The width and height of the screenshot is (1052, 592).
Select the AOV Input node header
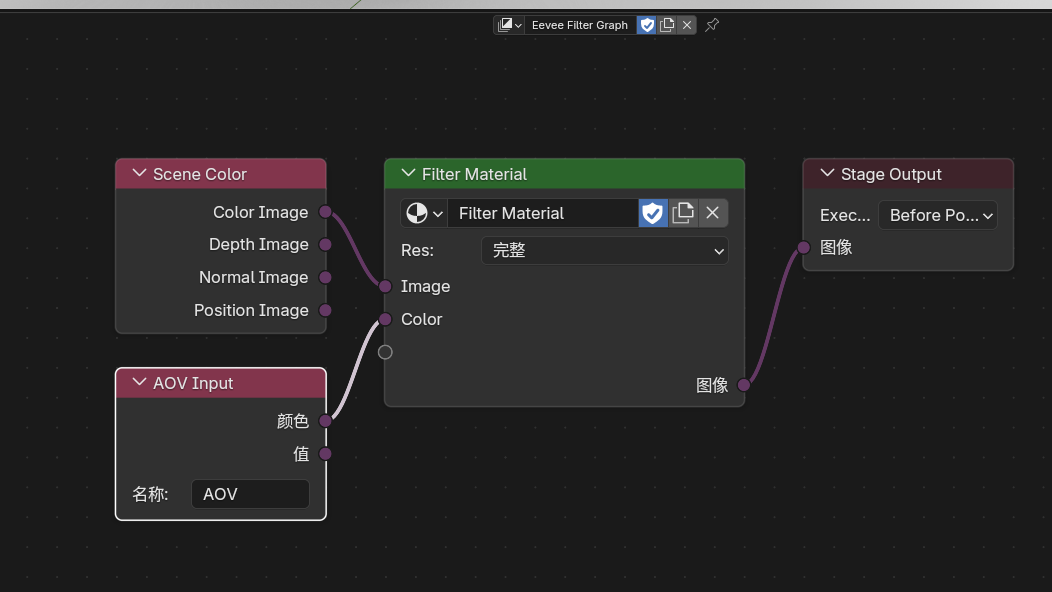(x=221, y=383)
